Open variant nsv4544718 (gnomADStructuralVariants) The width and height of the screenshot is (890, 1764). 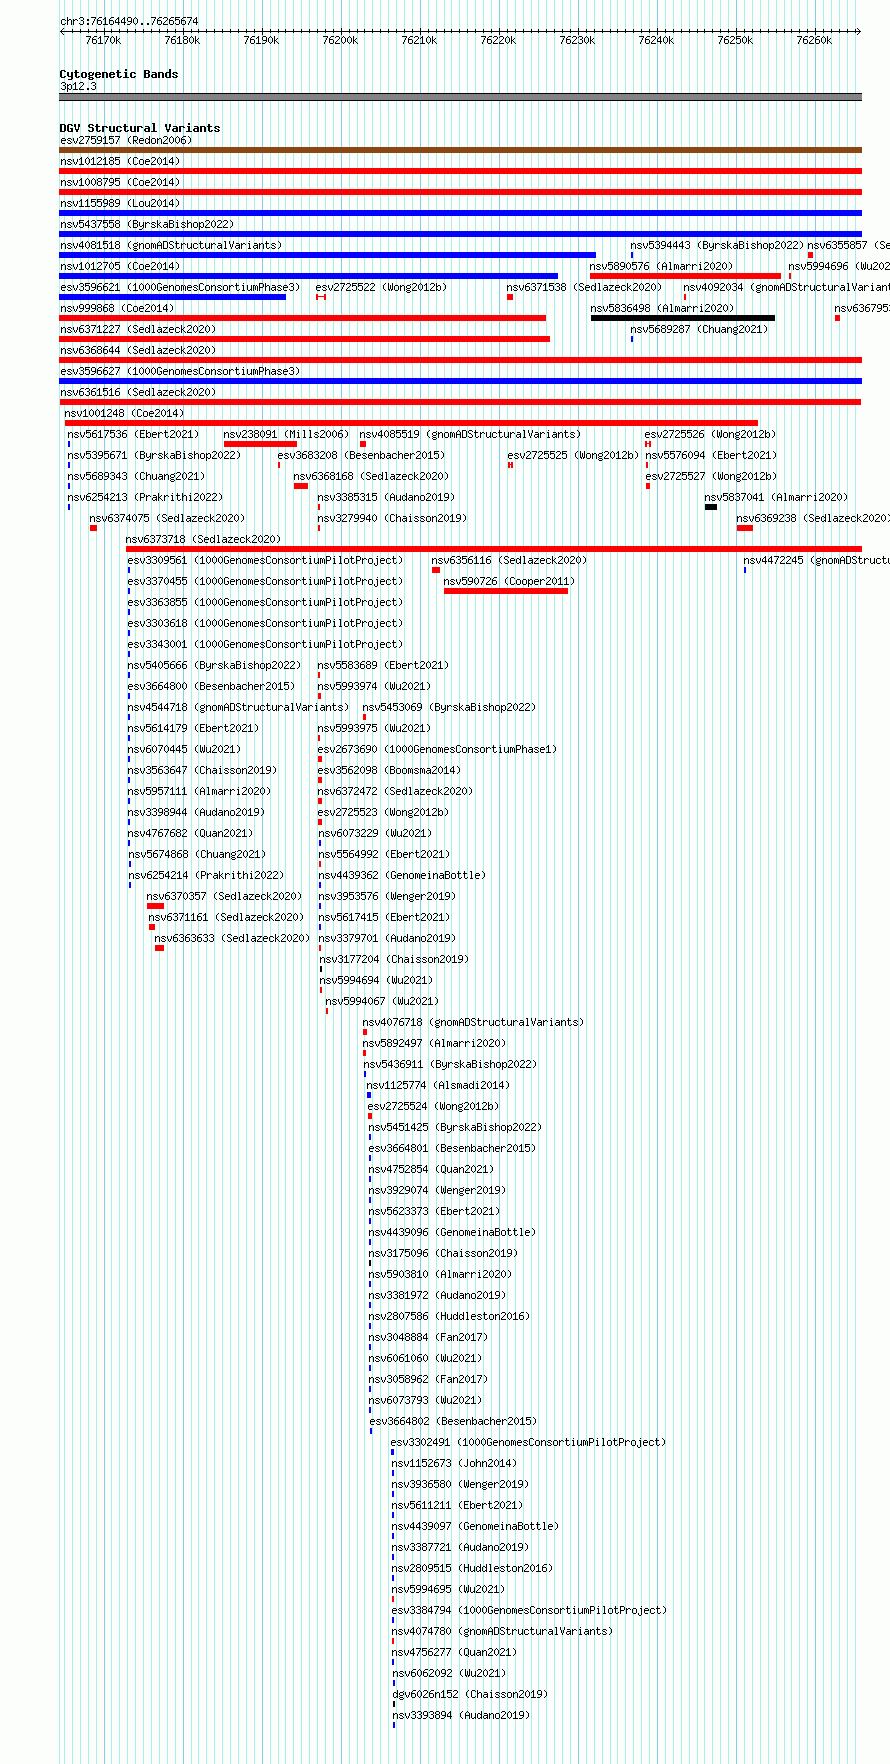[239, 708]
